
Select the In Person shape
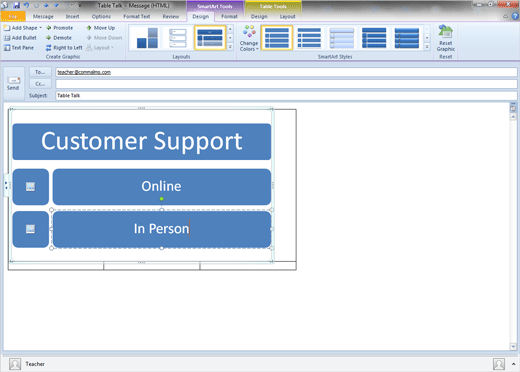point(162,229)
